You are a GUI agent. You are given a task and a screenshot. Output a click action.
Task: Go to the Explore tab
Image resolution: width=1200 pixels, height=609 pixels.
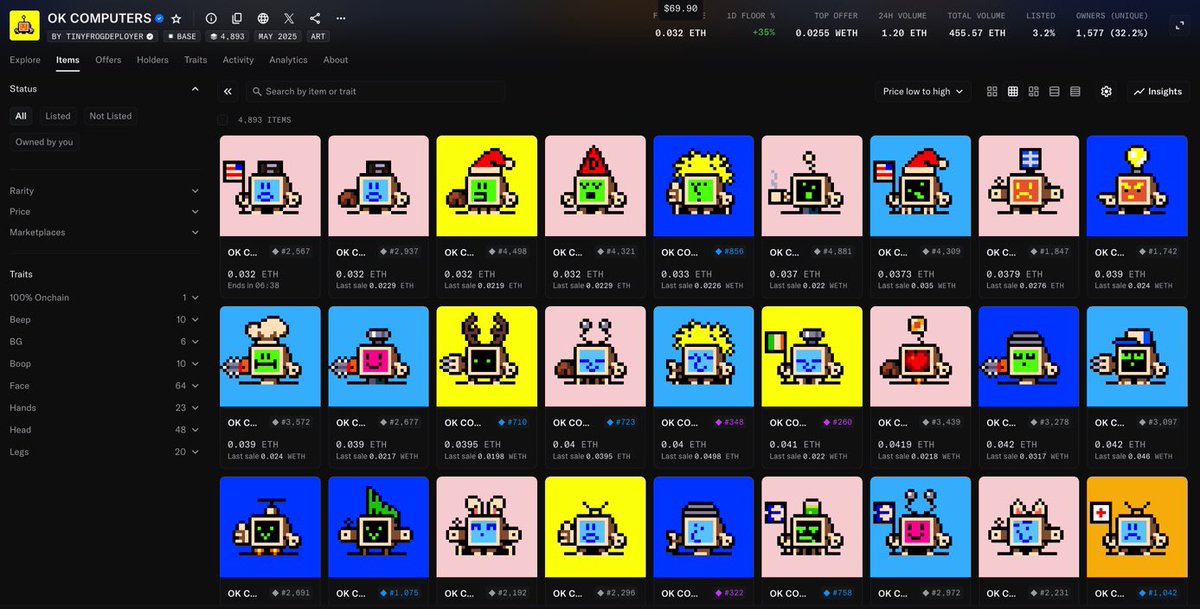(x=25, y=60)
